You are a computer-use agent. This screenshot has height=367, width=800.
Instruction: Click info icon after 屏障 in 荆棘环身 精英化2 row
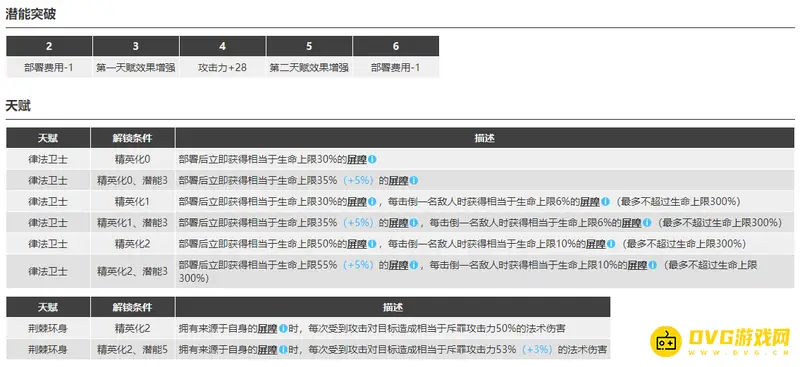[x=283, y=329]
